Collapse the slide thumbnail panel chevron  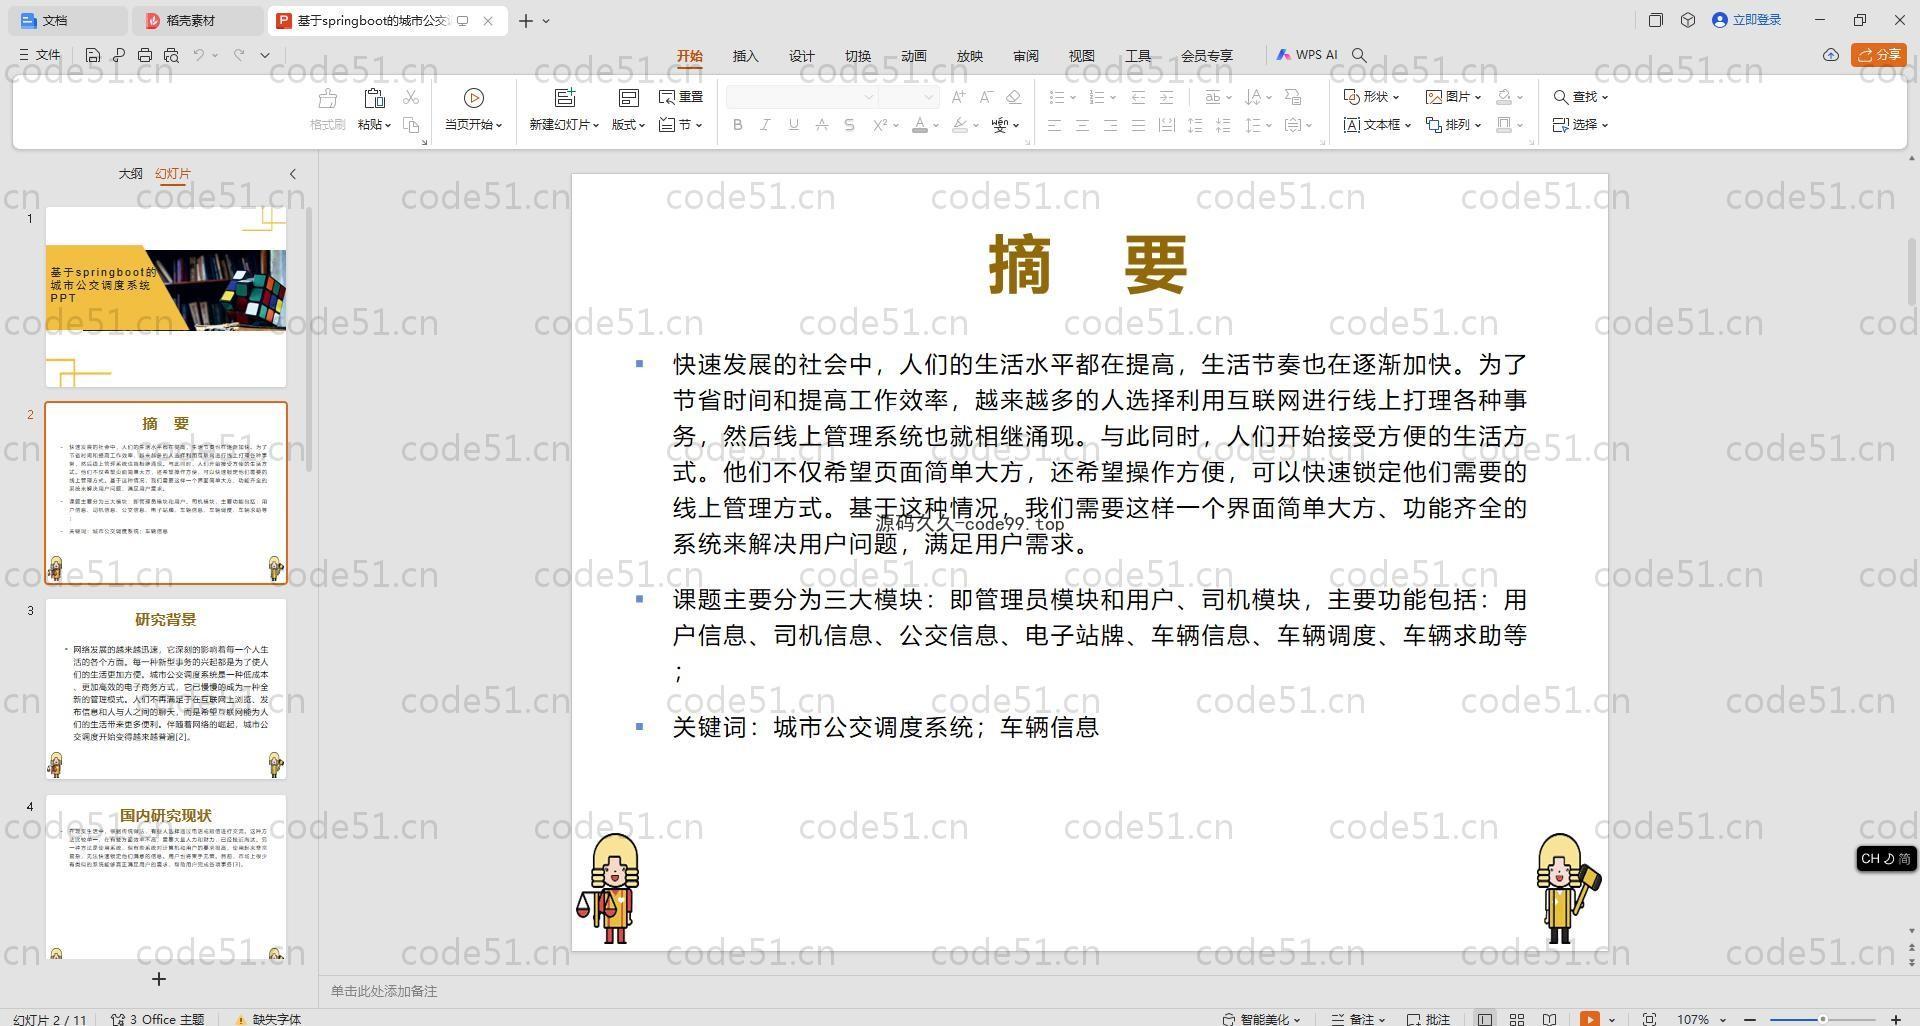(x=293, y=174)
